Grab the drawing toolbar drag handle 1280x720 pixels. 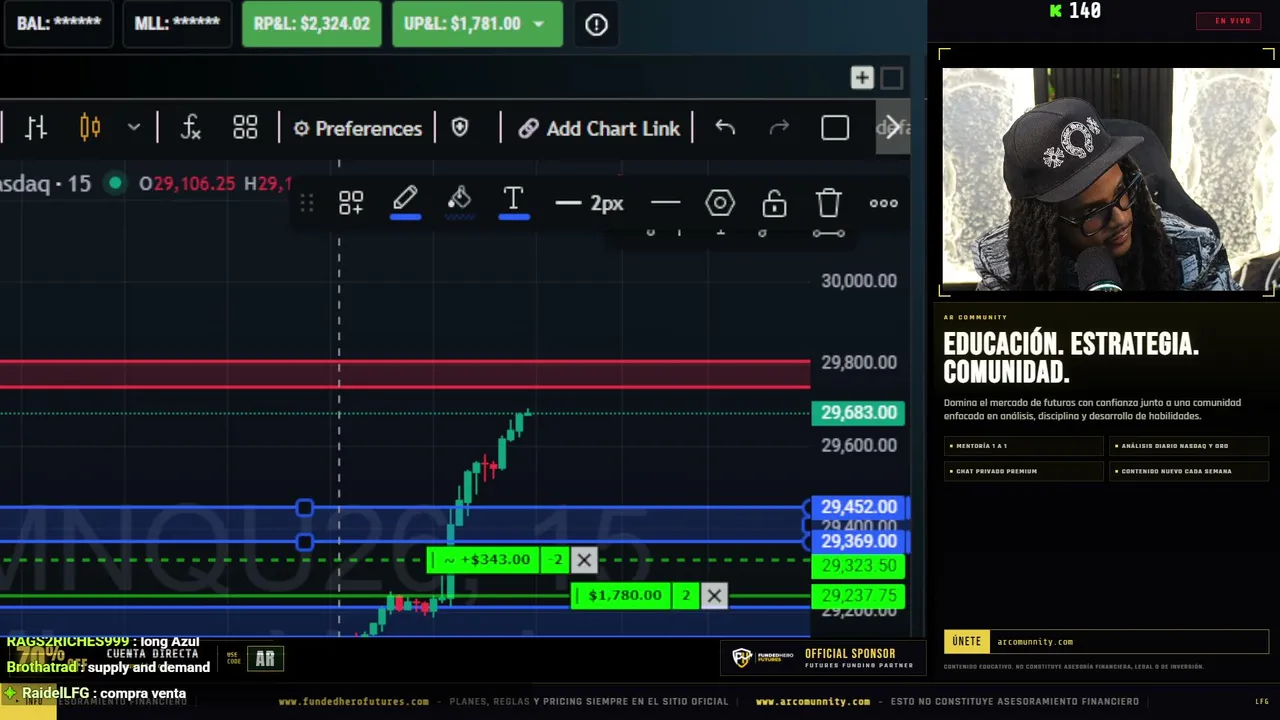coord(307,203)
